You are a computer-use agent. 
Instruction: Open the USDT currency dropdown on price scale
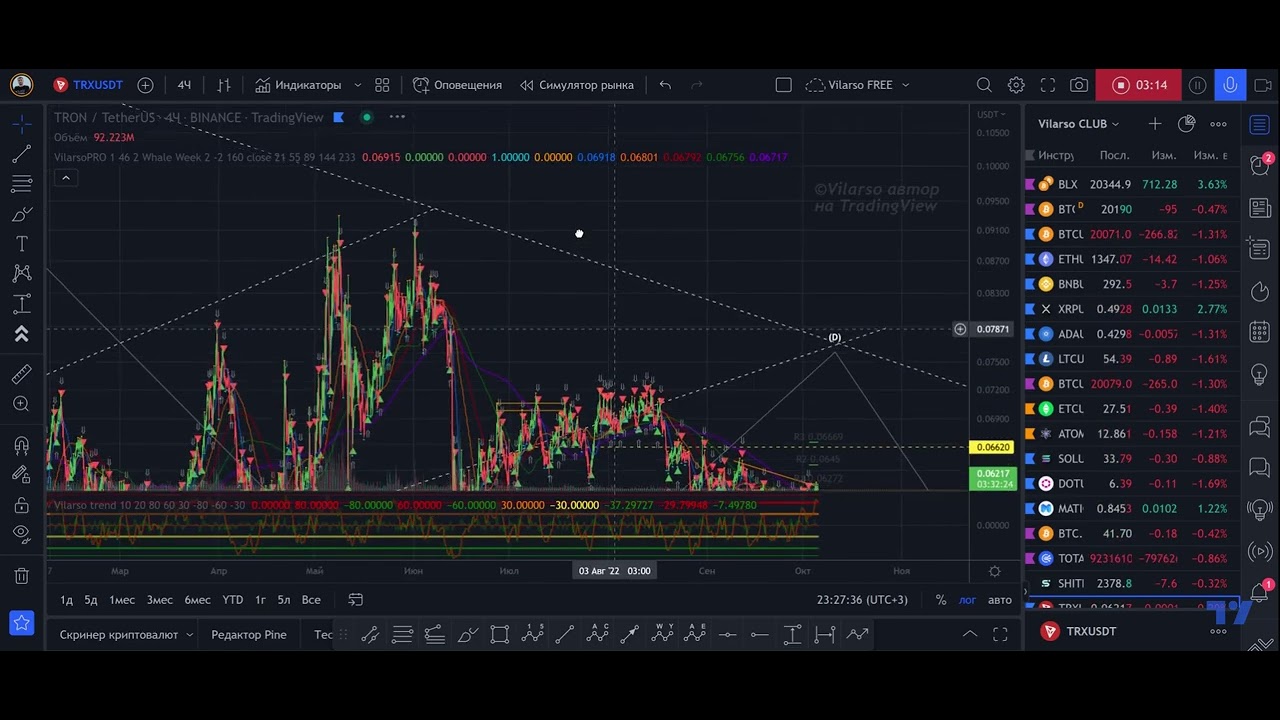[x=989, y=114]
